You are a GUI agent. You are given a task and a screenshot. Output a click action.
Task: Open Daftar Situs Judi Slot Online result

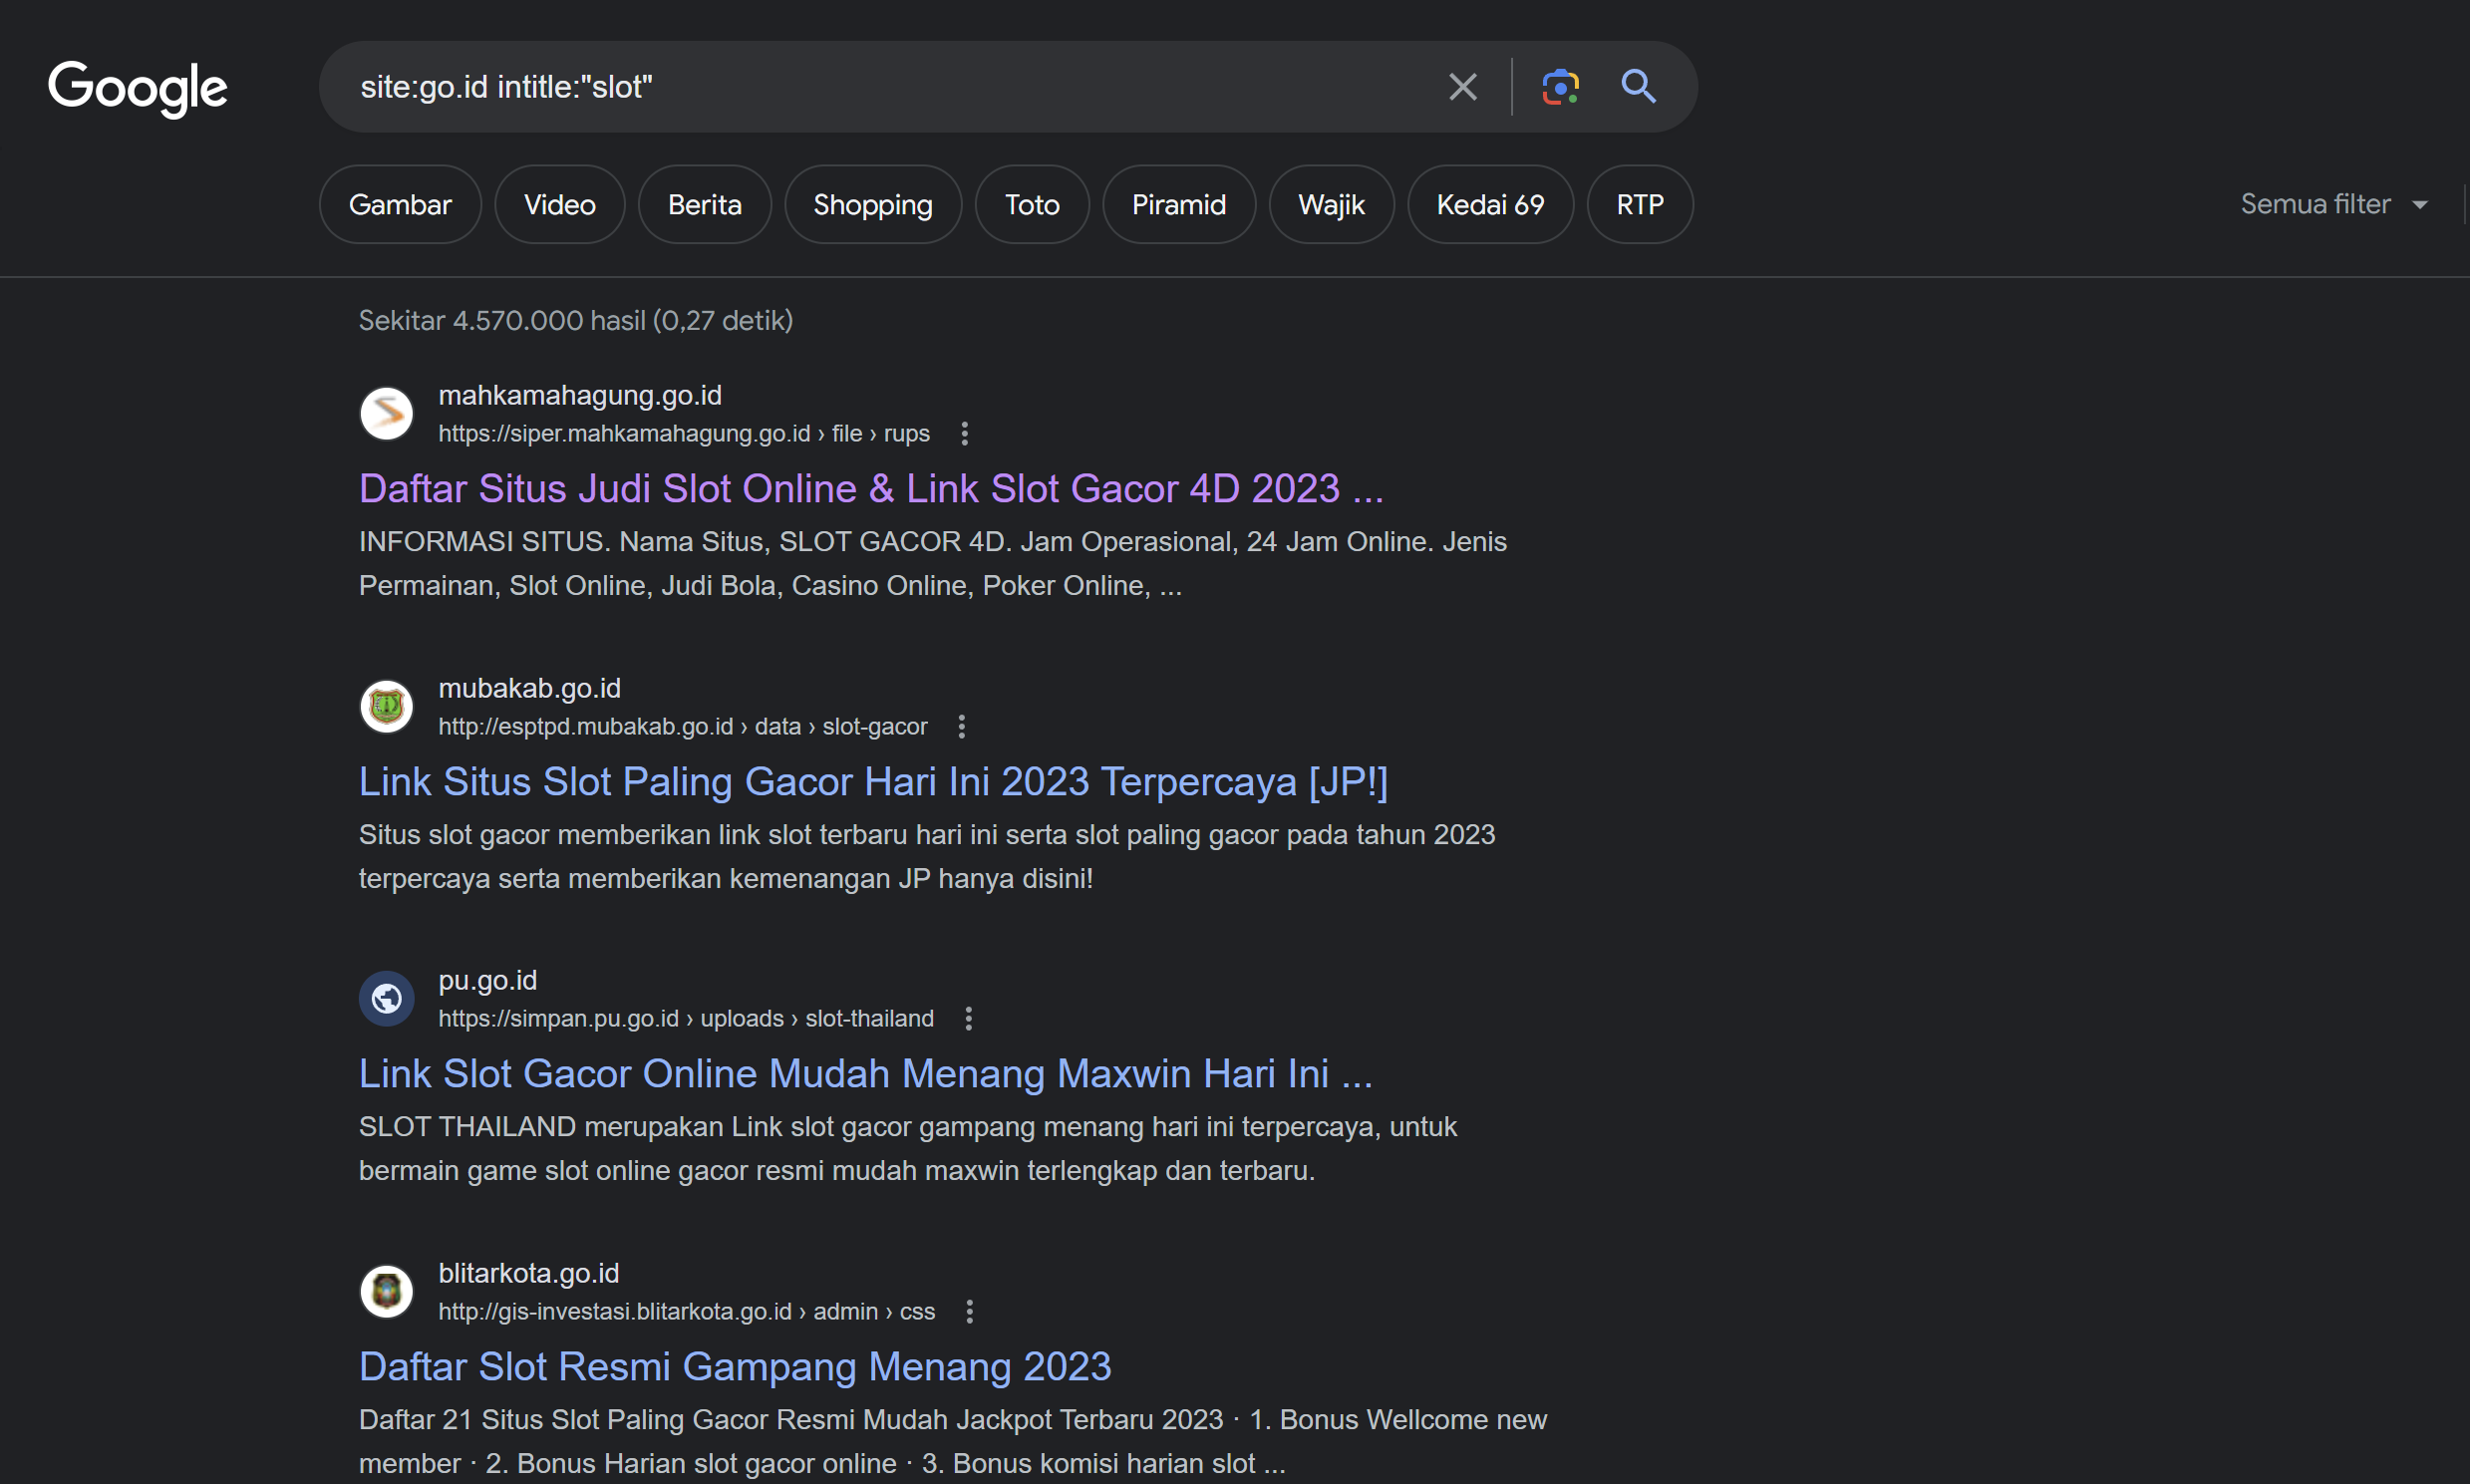(x=870, y=489)
